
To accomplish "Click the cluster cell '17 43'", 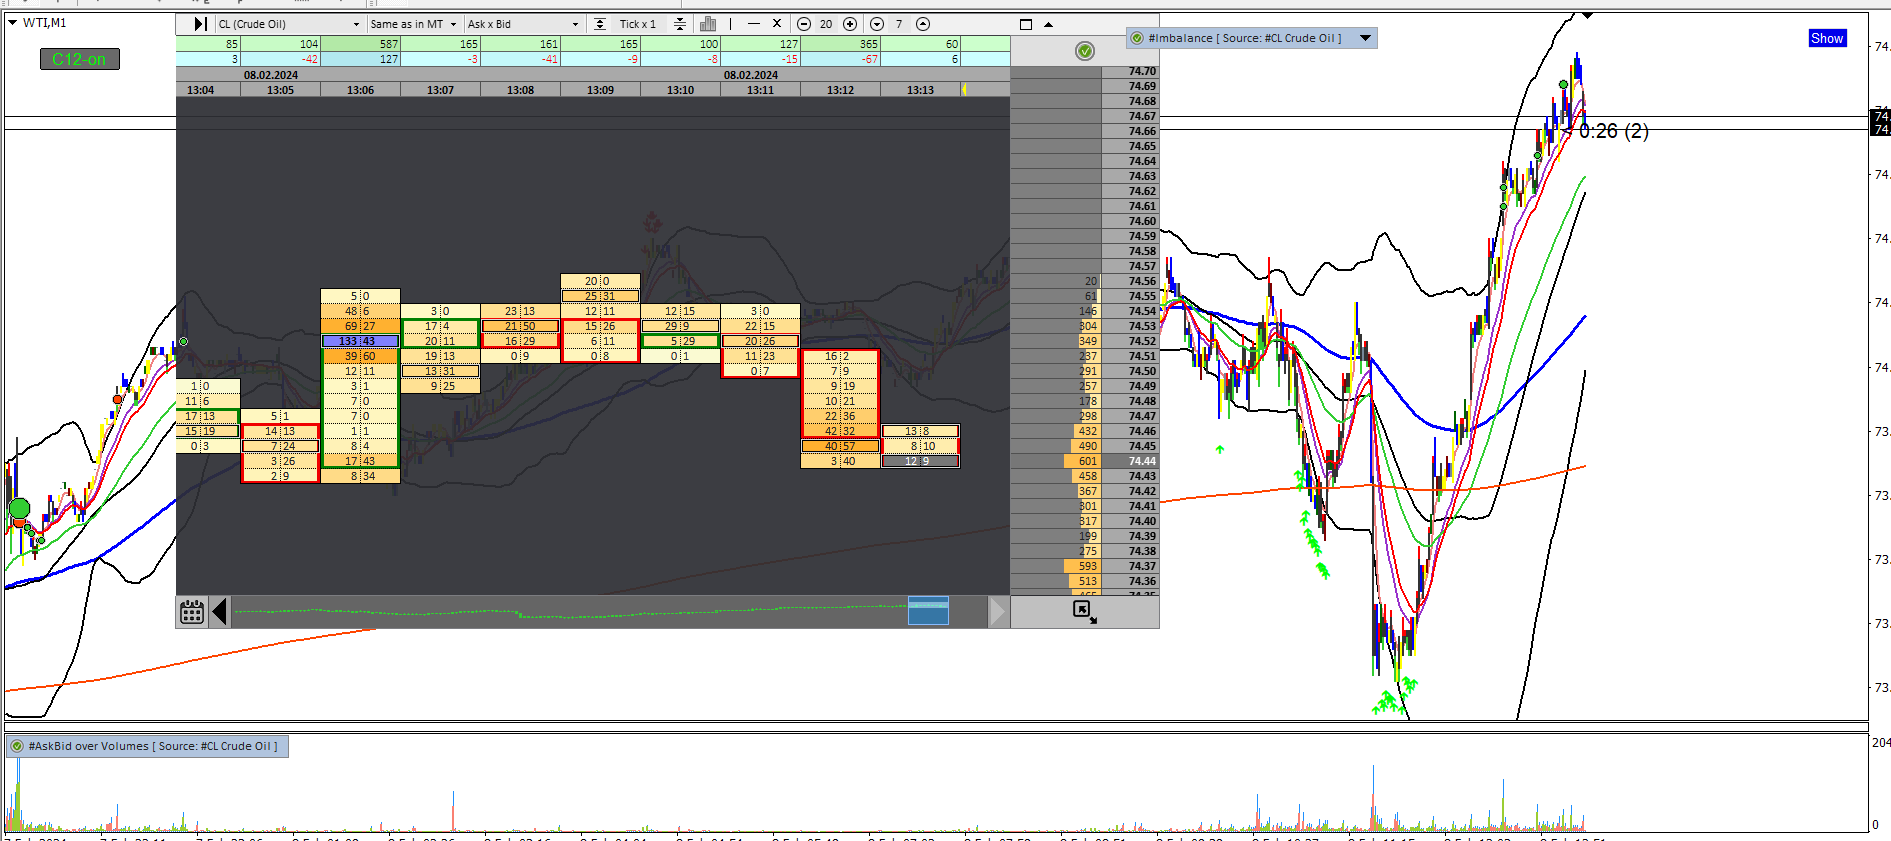I will tap(360, 461).
